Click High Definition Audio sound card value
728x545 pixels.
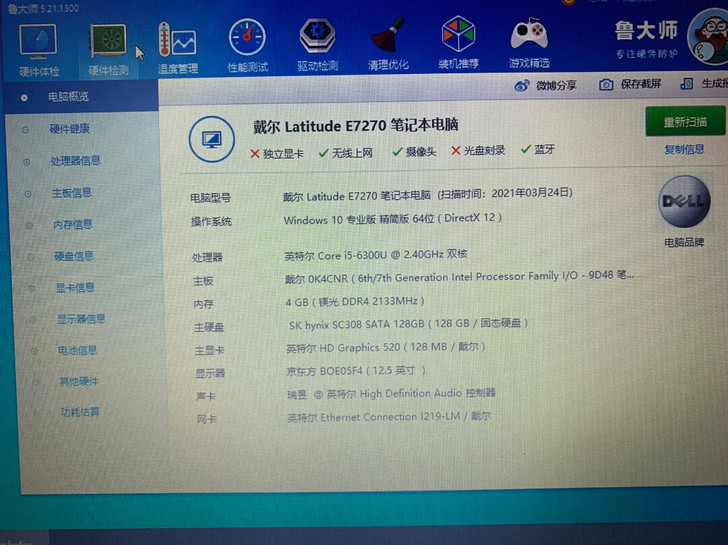[x=391, y=394]
